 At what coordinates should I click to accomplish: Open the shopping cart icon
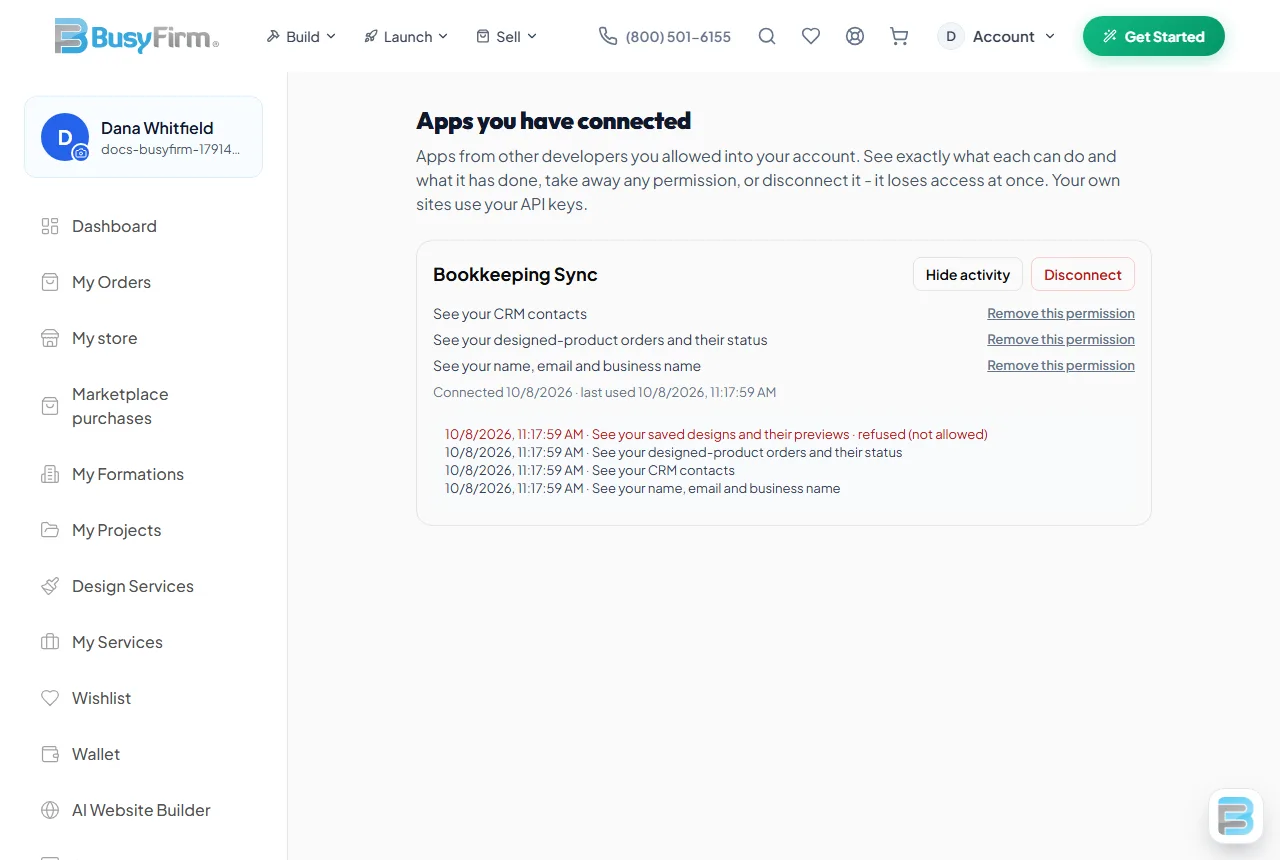(899, 36)
